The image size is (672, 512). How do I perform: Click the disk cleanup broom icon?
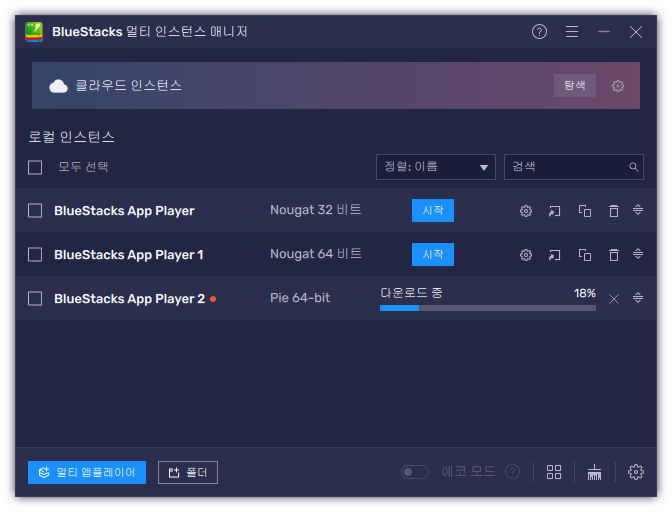[x=594, y=472]
